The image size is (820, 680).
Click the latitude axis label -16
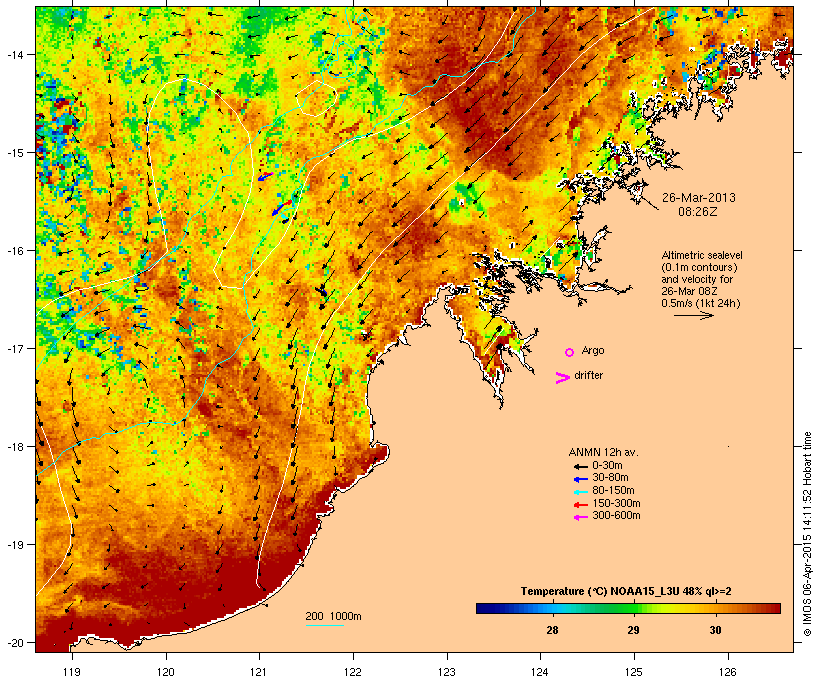pyautogui.click(x=15, y=251)
